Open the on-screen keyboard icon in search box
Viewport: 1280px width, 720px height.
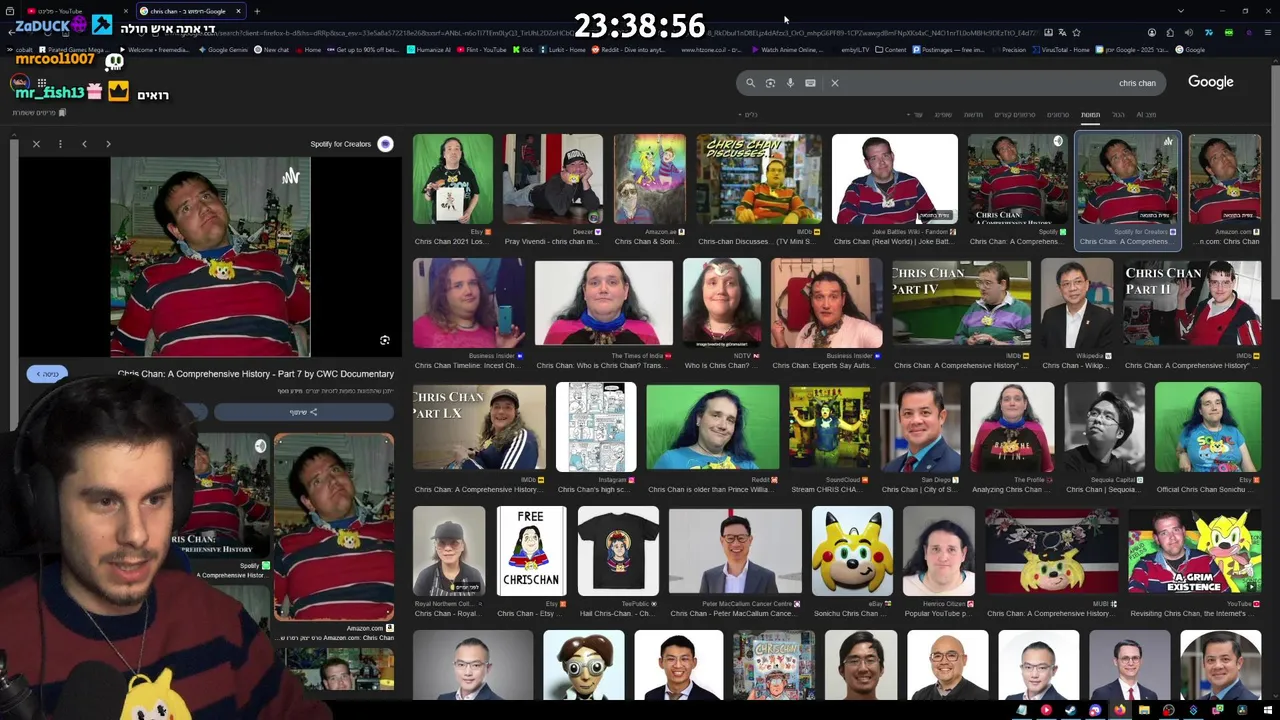pos(810,83)
